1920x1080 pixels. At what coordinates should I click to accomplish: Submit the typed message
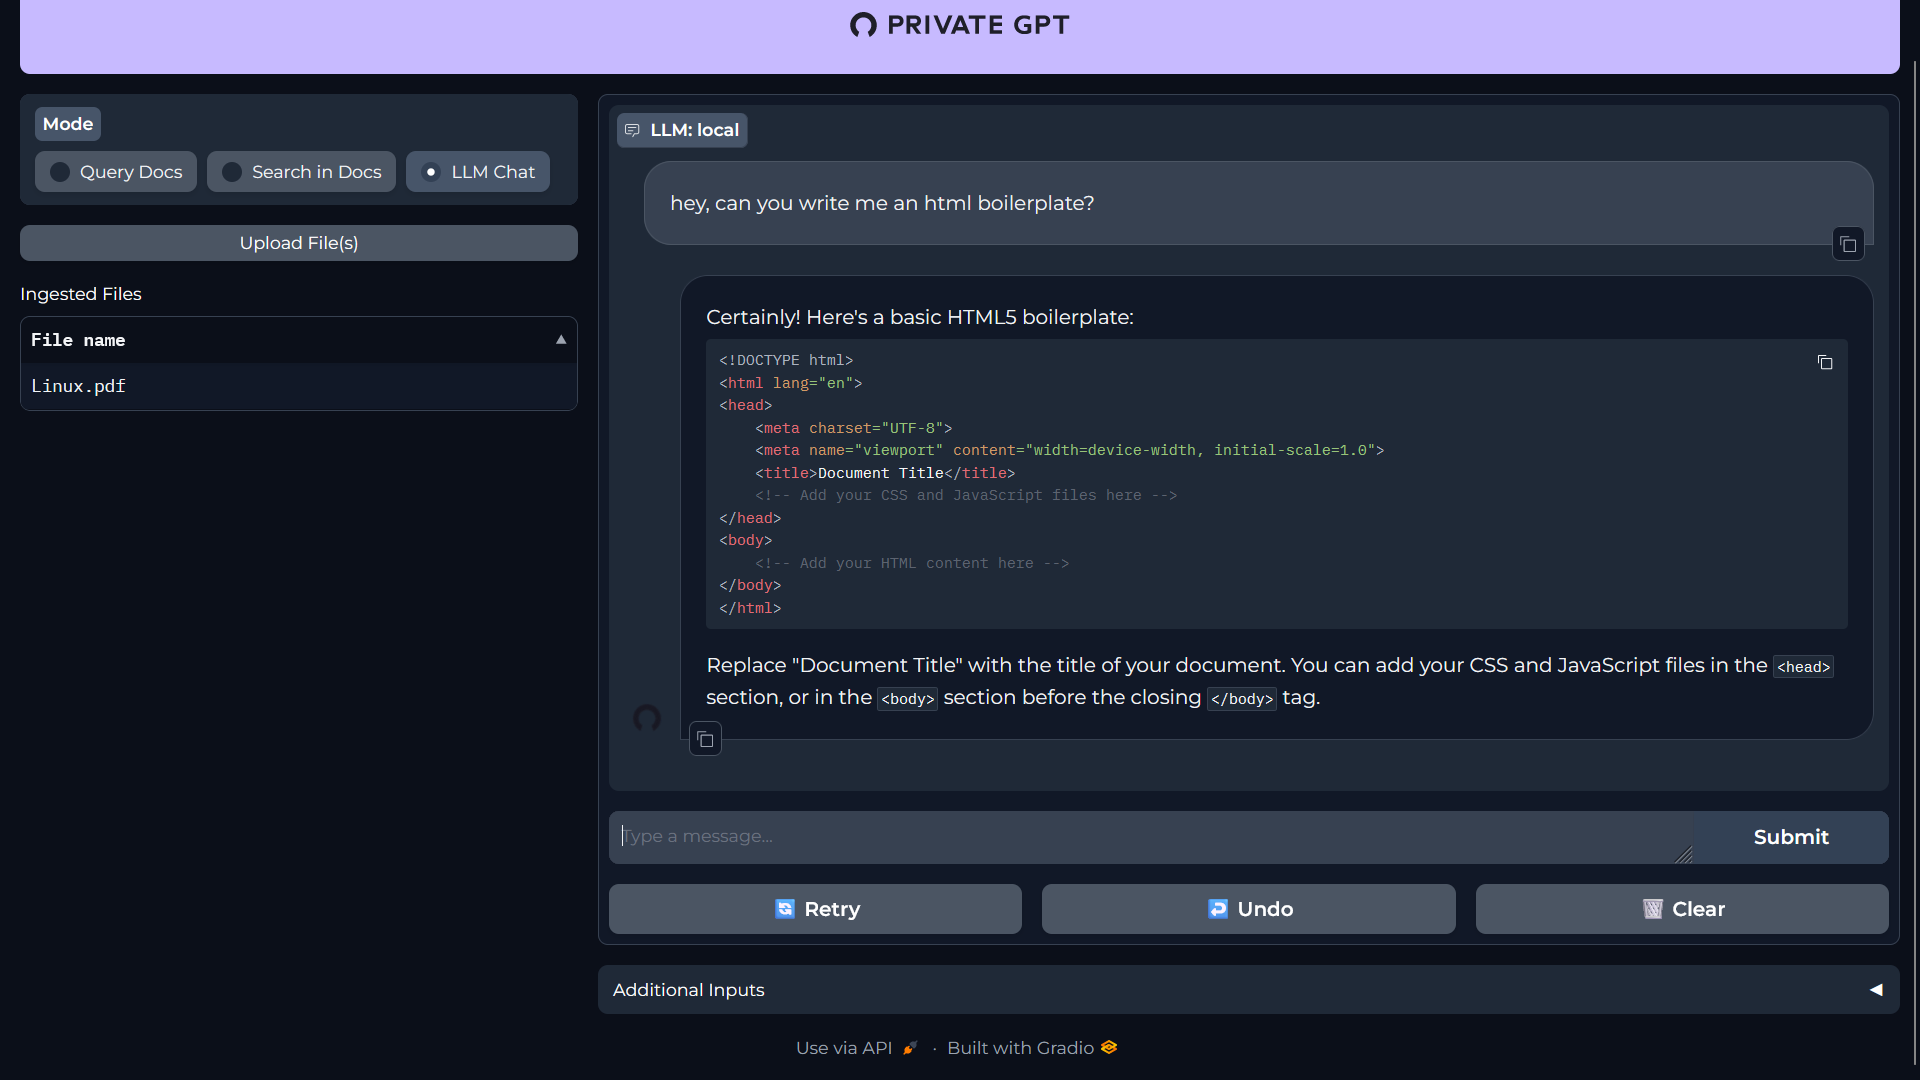click(x=1790, y=837)
